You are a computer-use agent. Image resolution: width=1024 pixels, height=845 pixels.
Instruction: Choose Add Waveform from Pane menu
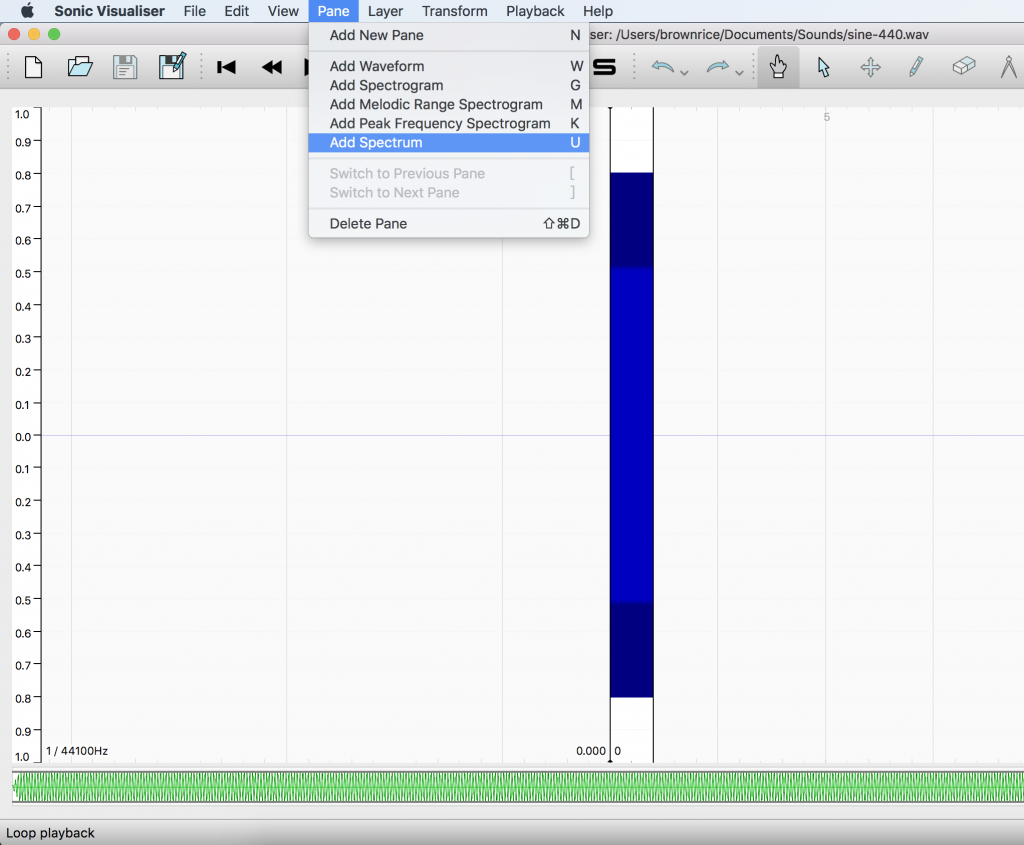(449, 66)
